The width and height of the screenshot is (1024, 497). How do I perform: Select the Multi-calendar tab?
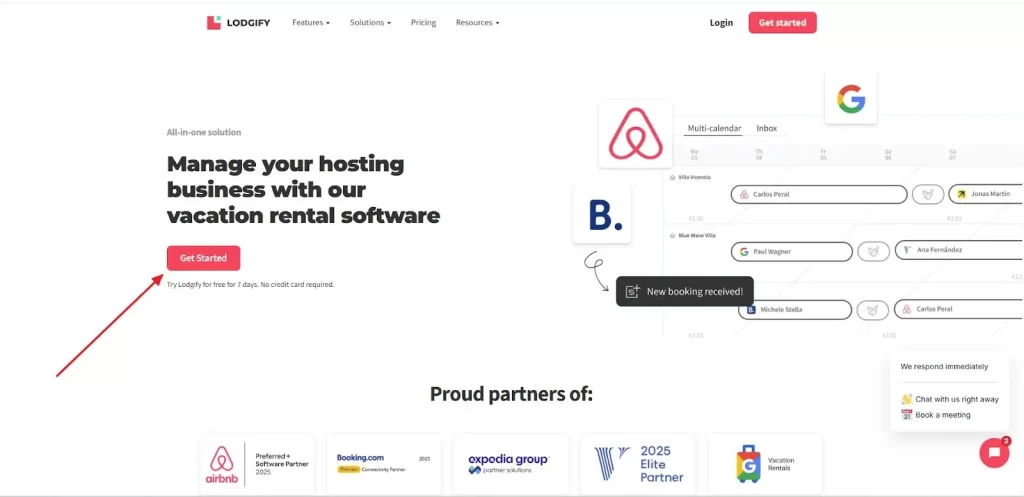coord(714,128)
